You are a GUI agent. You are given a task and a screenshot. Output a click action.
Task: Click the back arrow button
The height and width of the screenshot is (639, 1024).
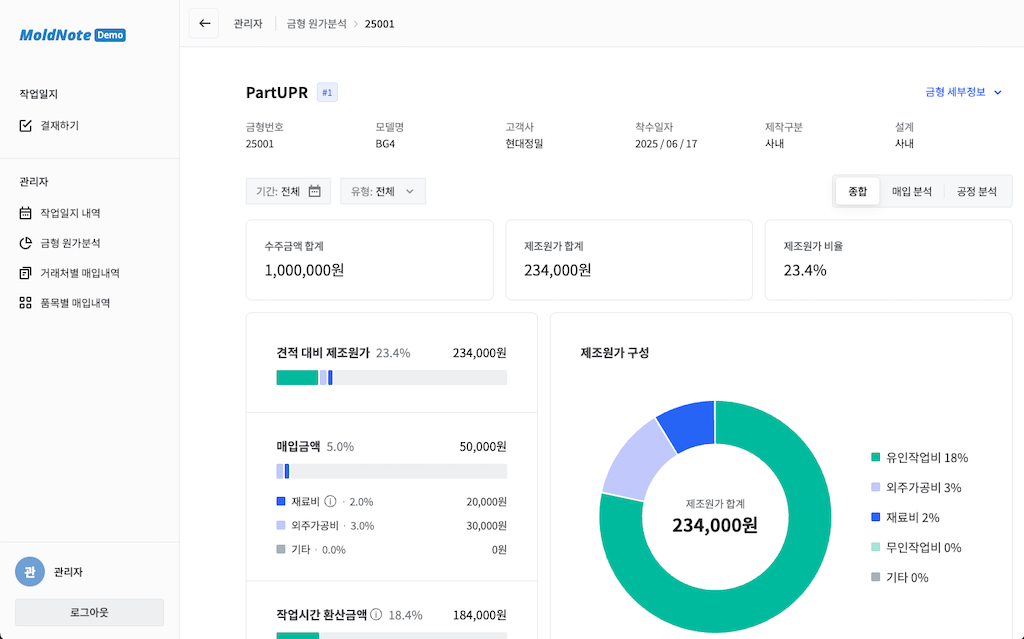[205, 23]
